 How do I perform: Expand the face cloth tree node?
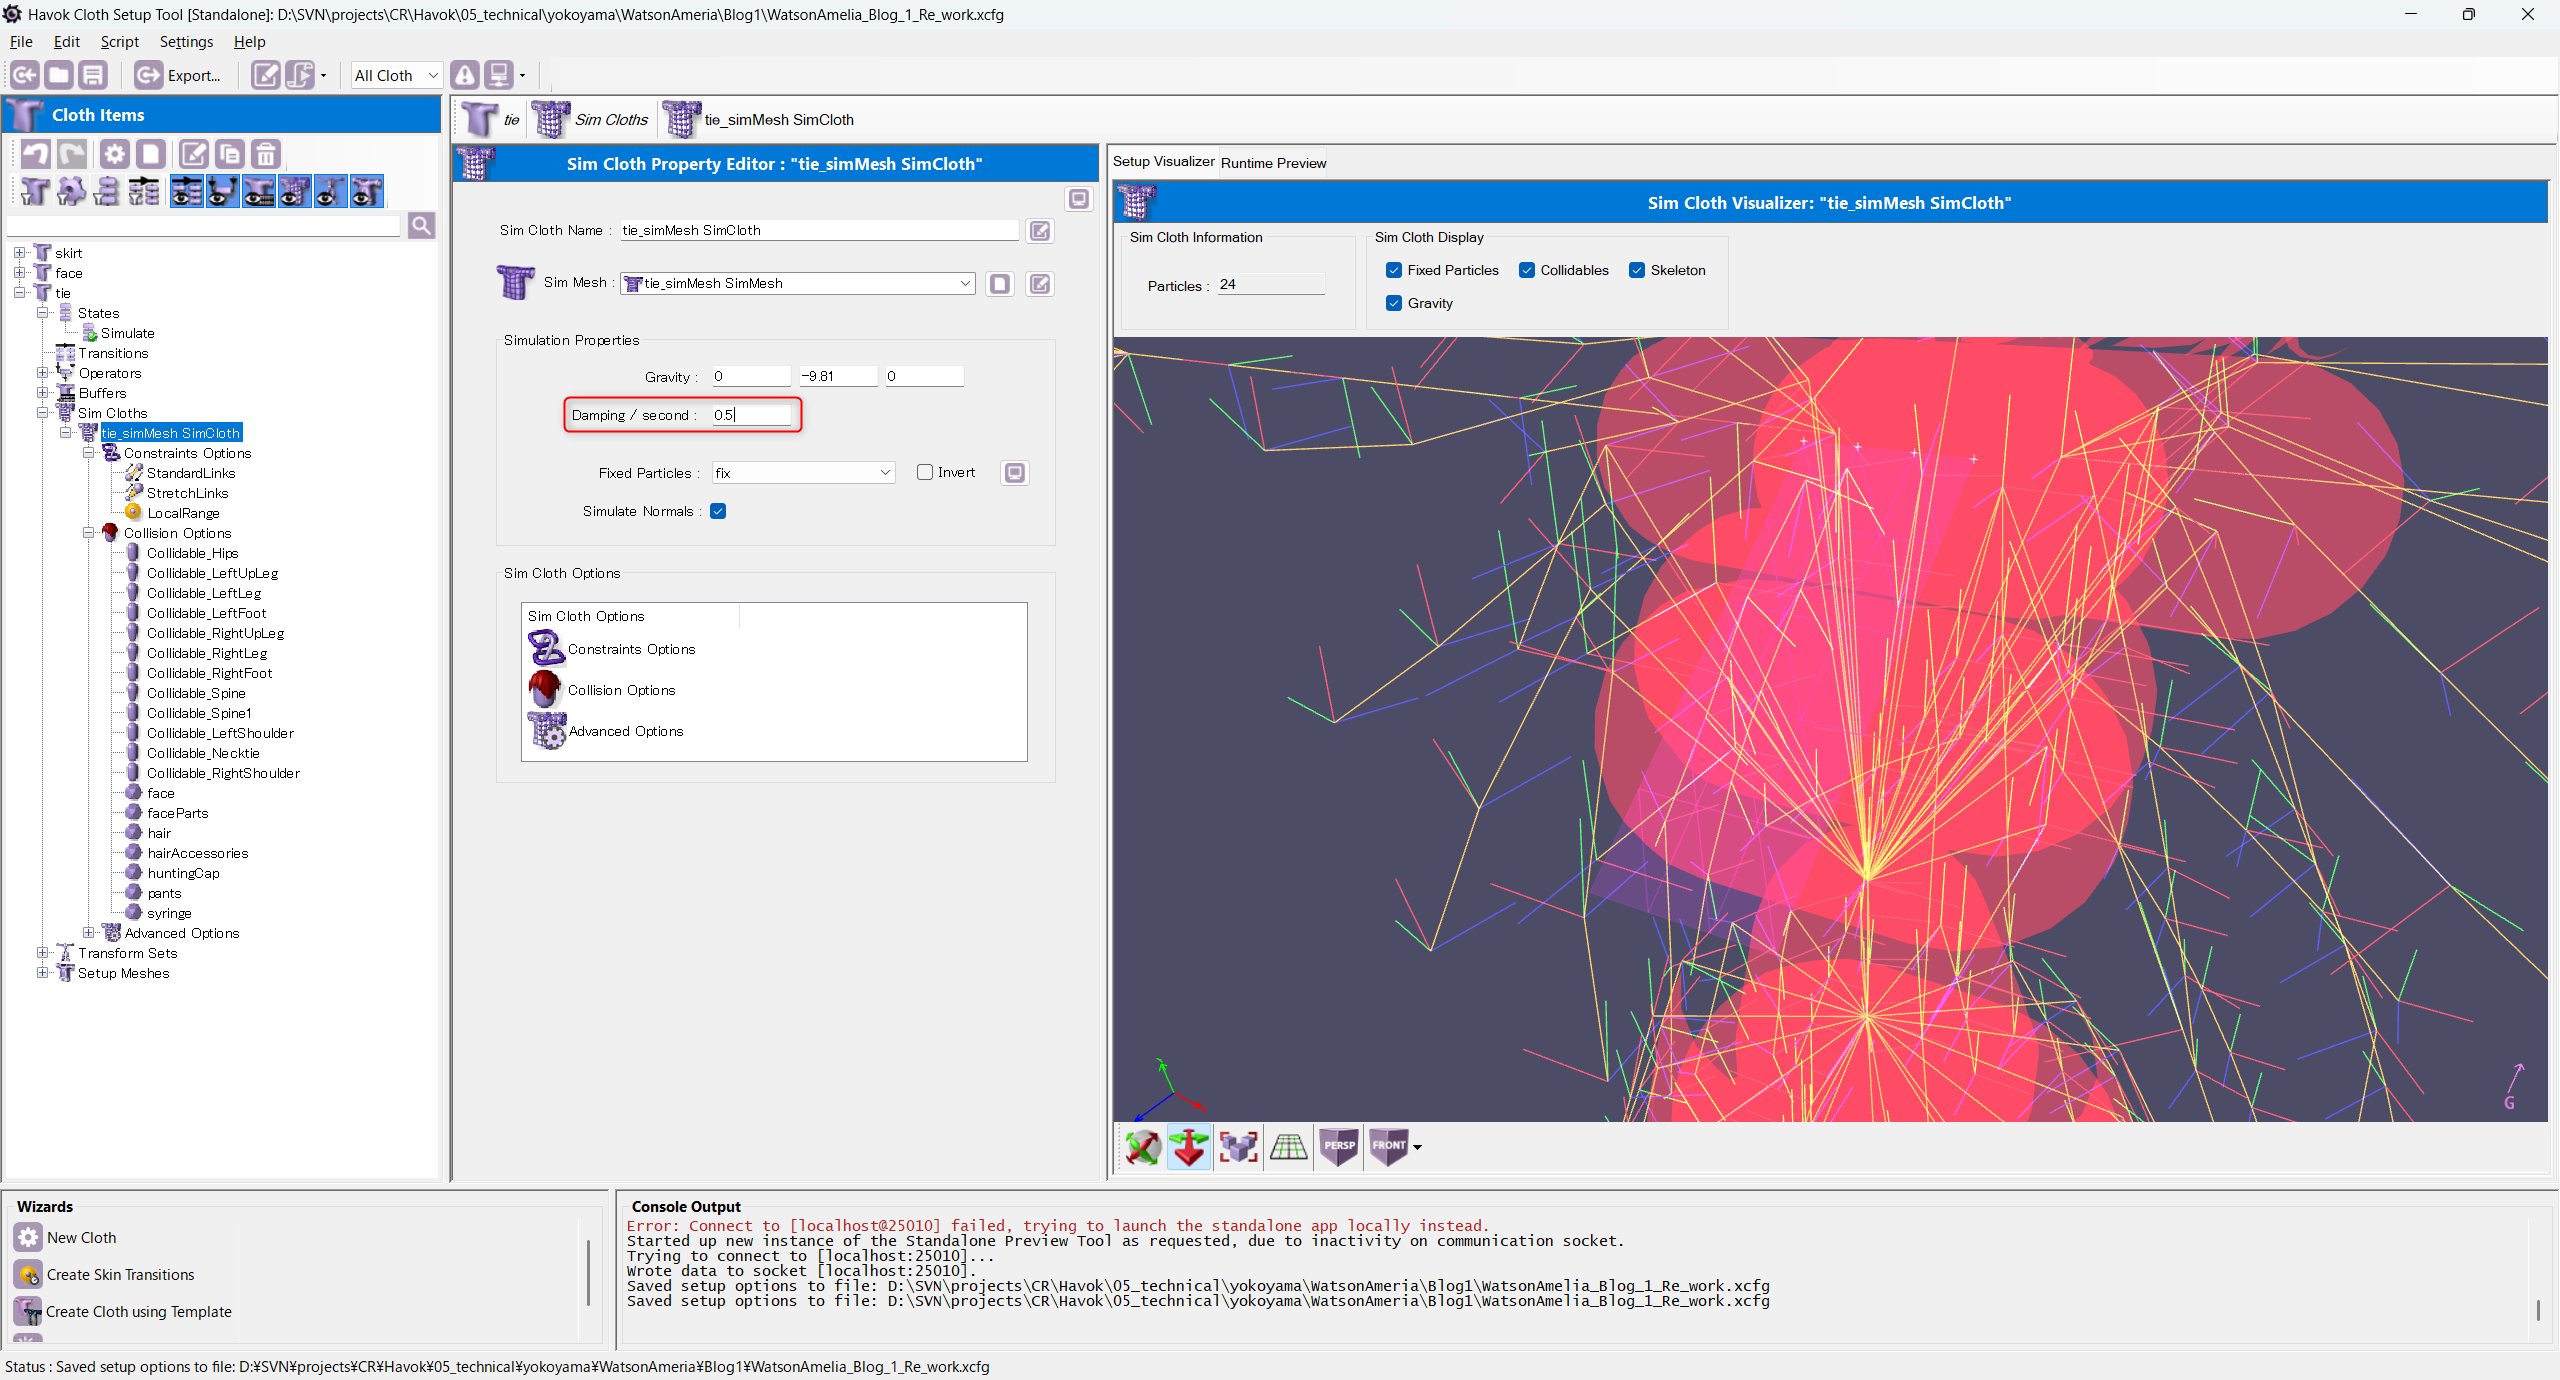pos(19,273)
